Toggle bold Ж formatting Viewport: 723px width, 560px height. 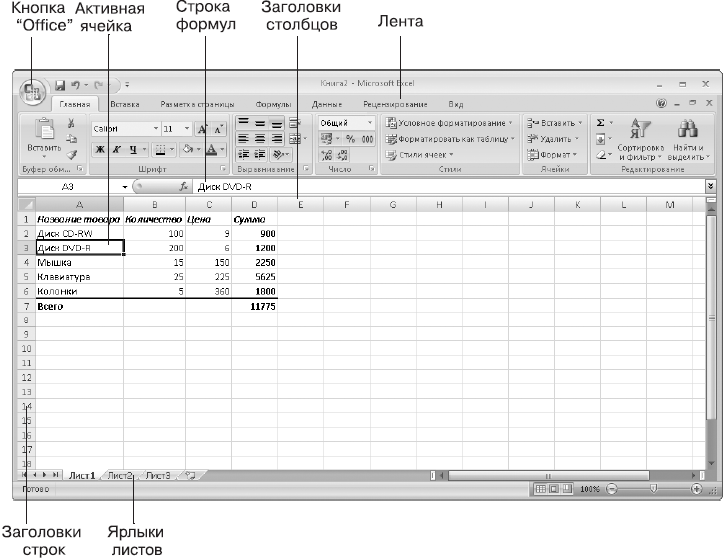pyautogui.click(x=100, y=149)
